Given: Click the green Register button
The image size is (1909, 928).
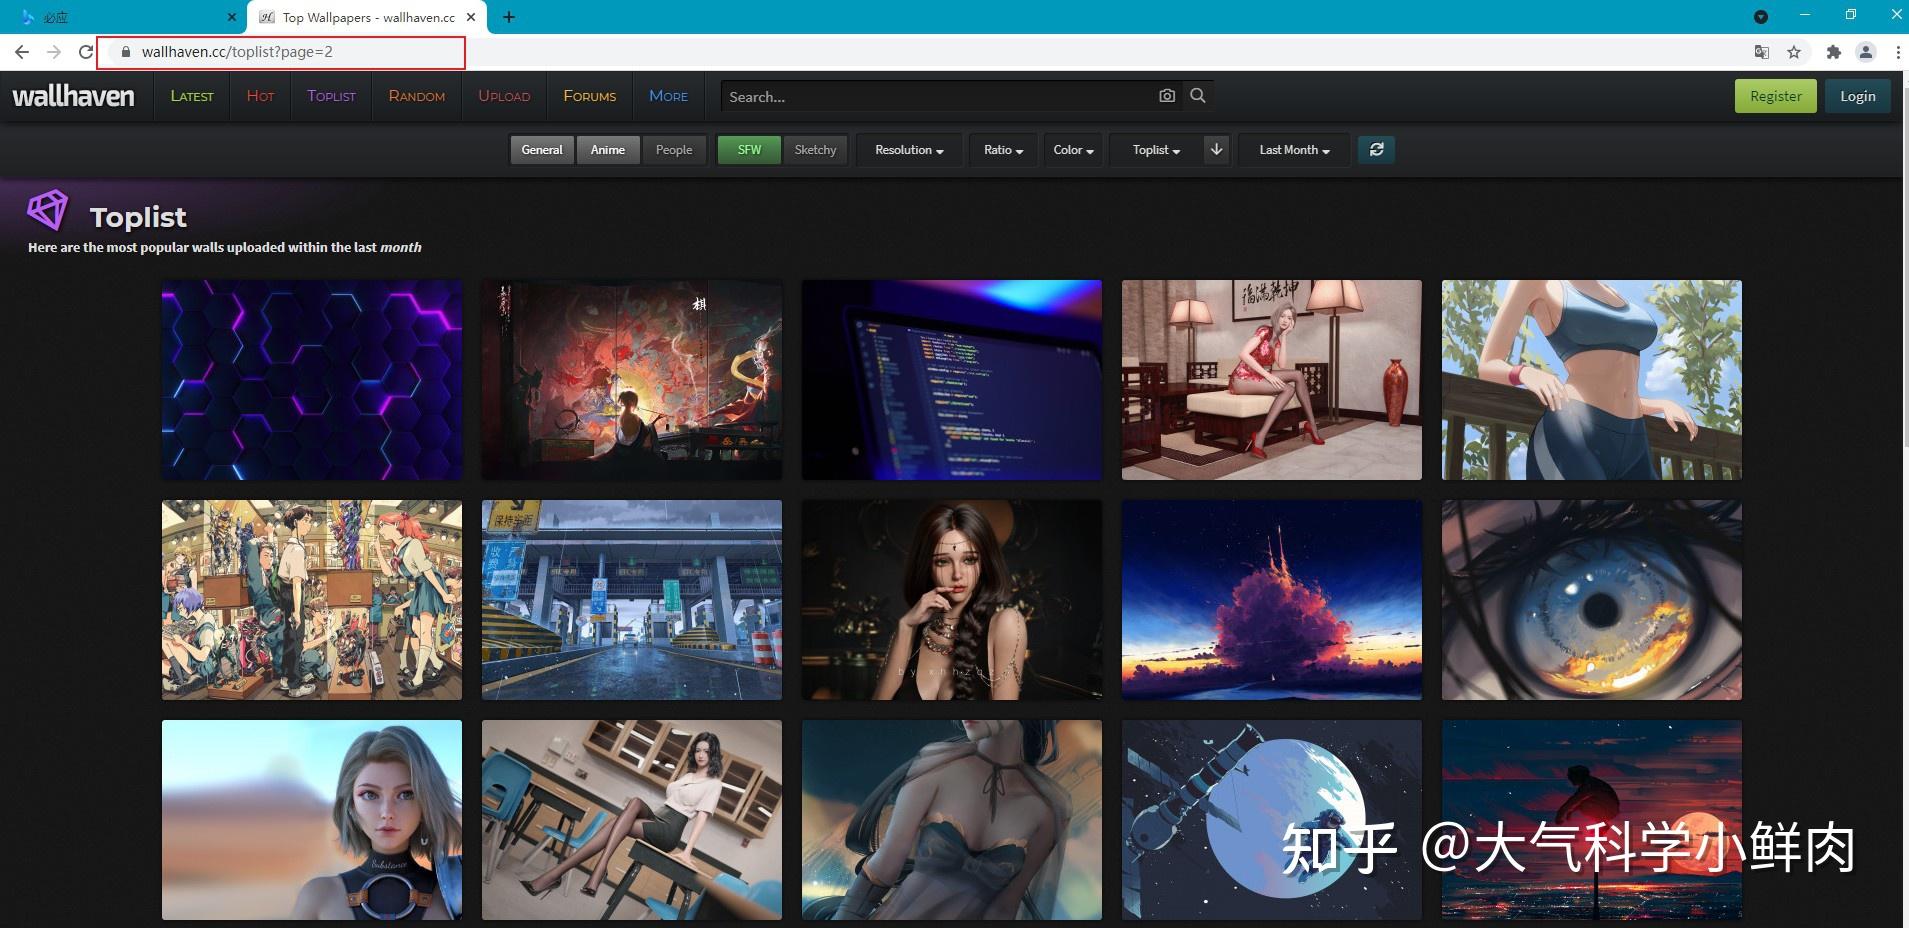Looking at the screenshot, I should pos(1776,96).
